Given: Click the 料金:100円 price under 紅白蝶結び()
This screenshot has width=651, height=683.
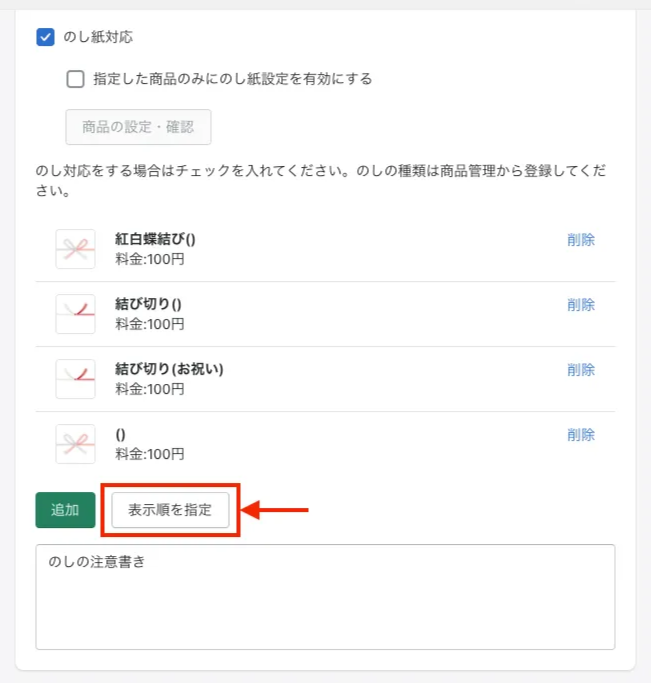Looking at the screenshot, I should 150,260.
